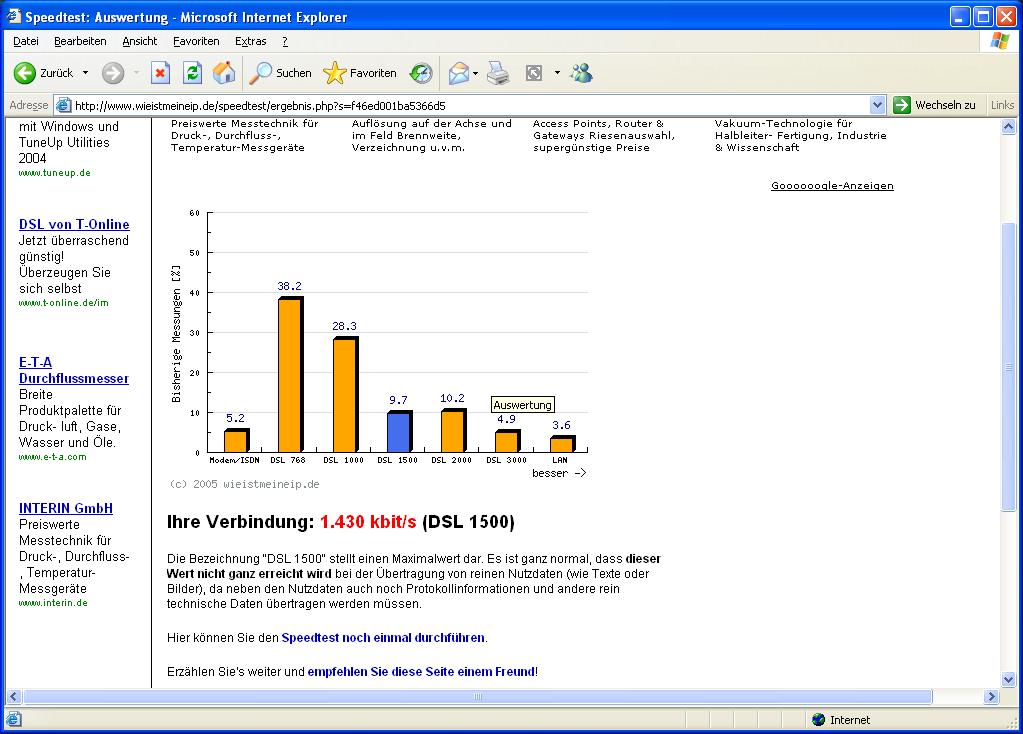Follow the www.tuneup.de link

pyautogui.click(x=55, y=173)
